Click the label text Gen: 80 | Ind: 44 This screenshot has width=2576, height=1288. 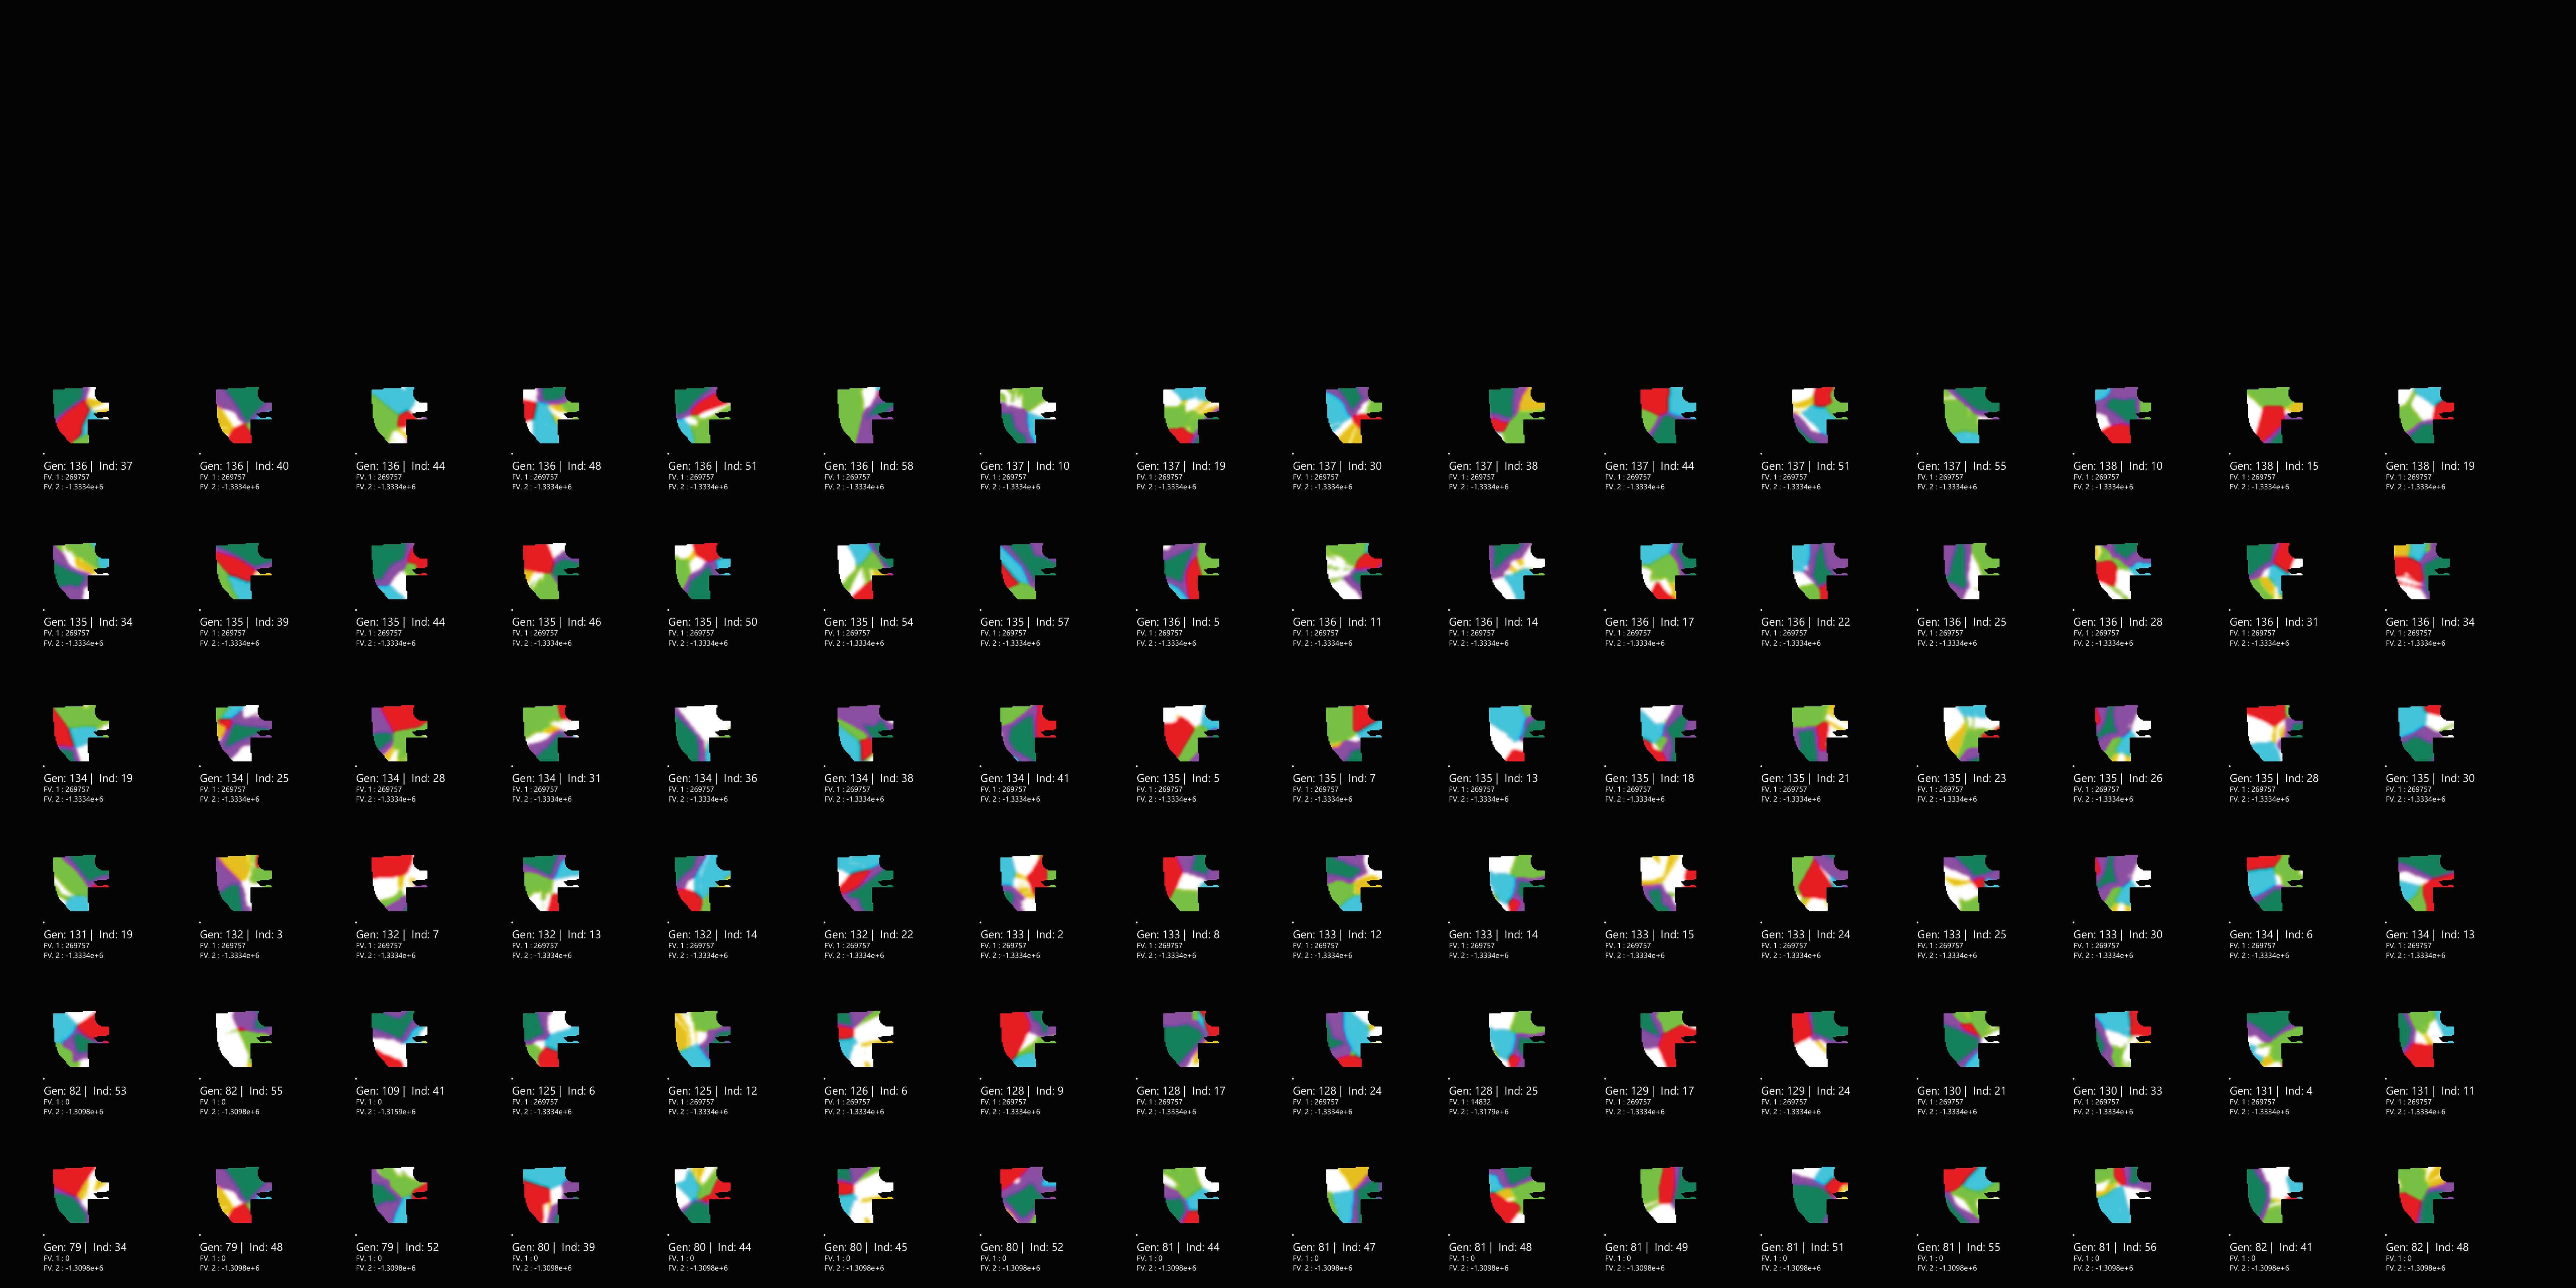pyautogui.click(x=709, y=1247)
